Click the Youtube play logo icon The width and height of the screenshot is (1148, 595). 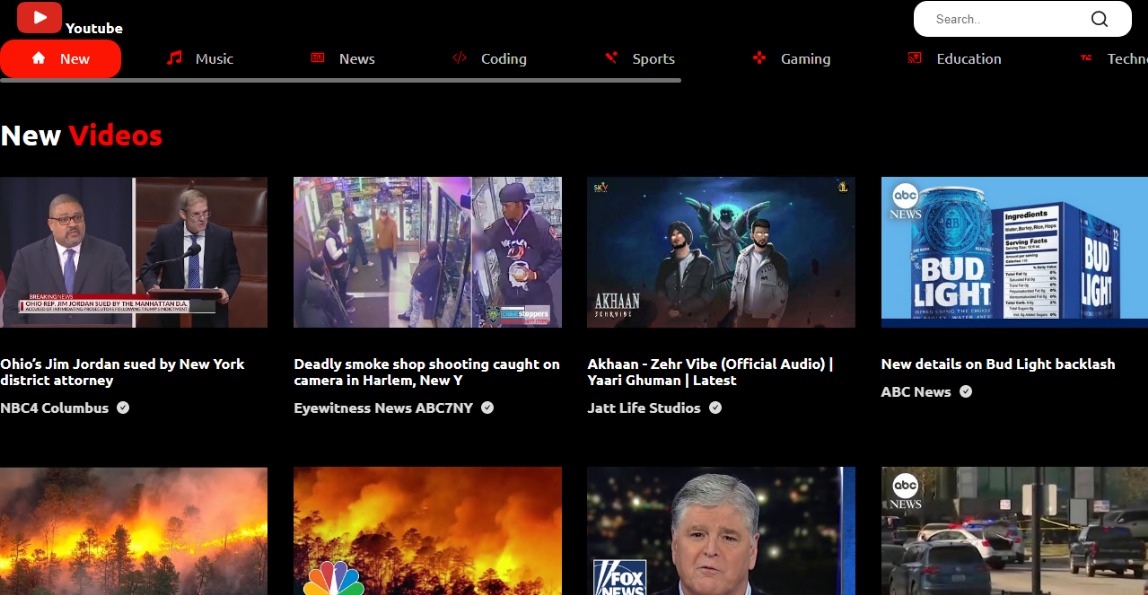tap(39, 17)
